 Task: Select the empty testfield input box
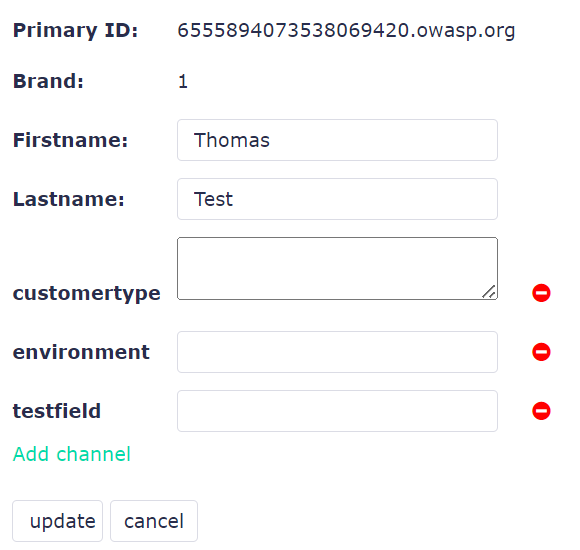tap(337, 411)
